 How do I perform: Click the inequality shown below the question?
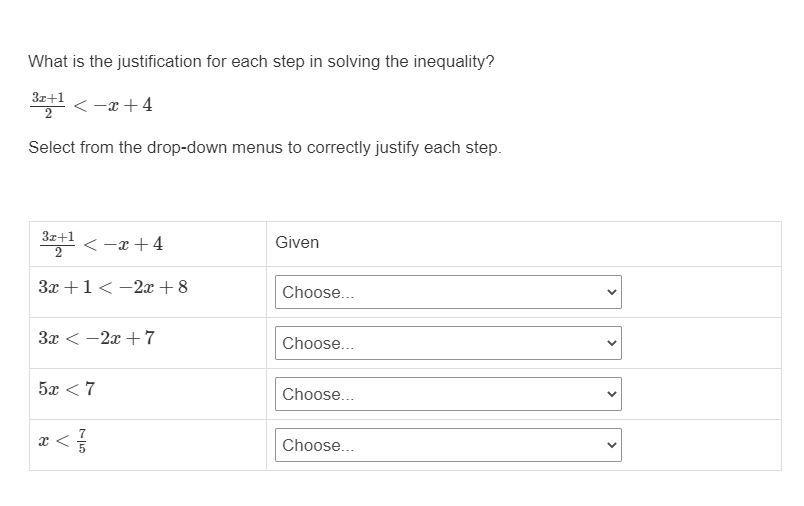click(91, 104)
